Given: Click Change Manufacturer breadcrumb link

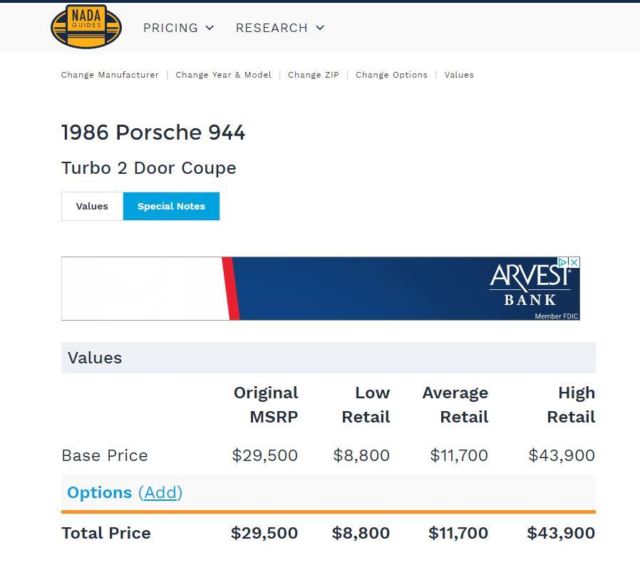Looking at the screenshot, I should [109, 75].
